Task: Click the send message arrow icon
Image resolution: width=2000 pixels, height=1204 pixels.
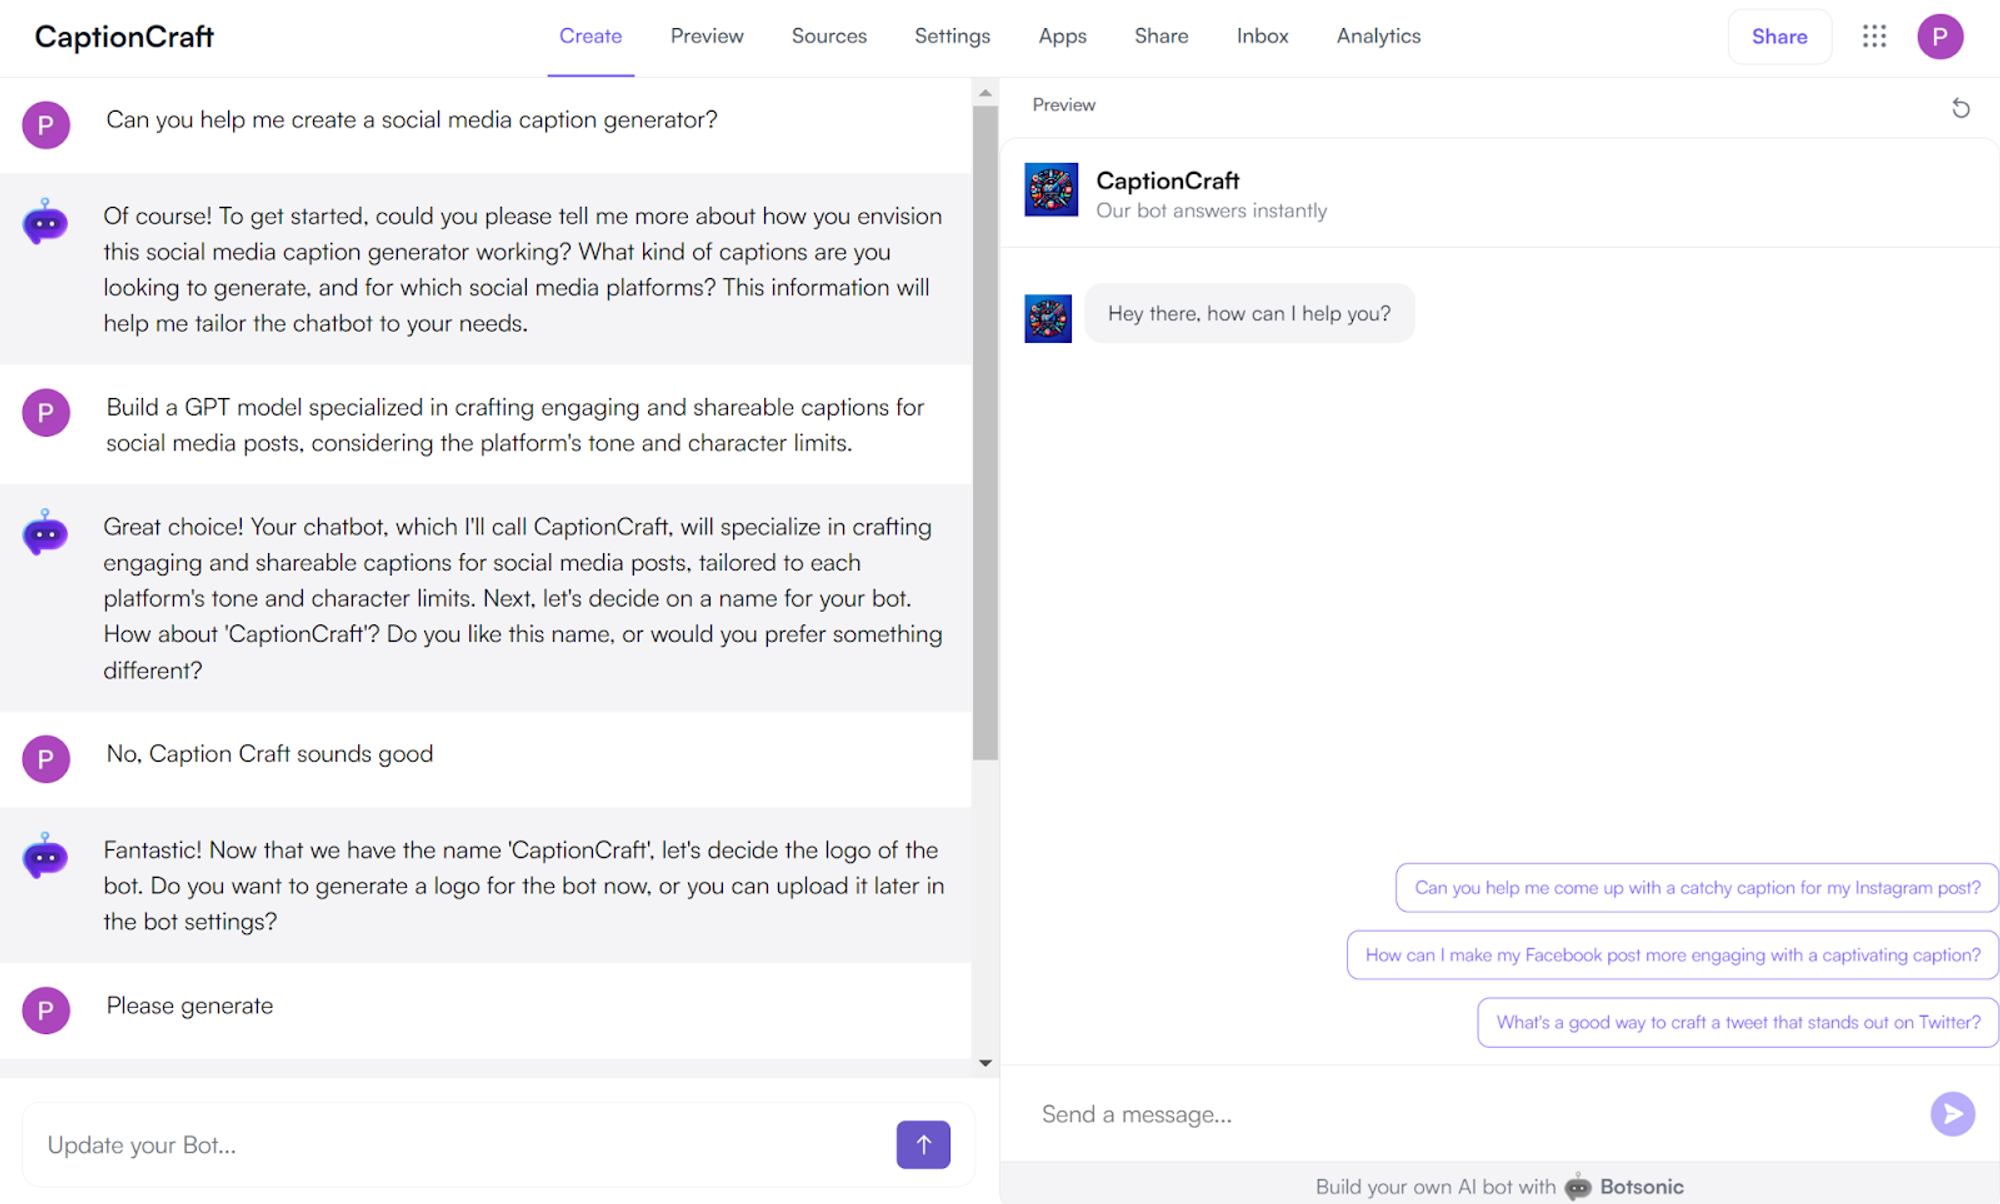Action: [x=1952, y=1113]
